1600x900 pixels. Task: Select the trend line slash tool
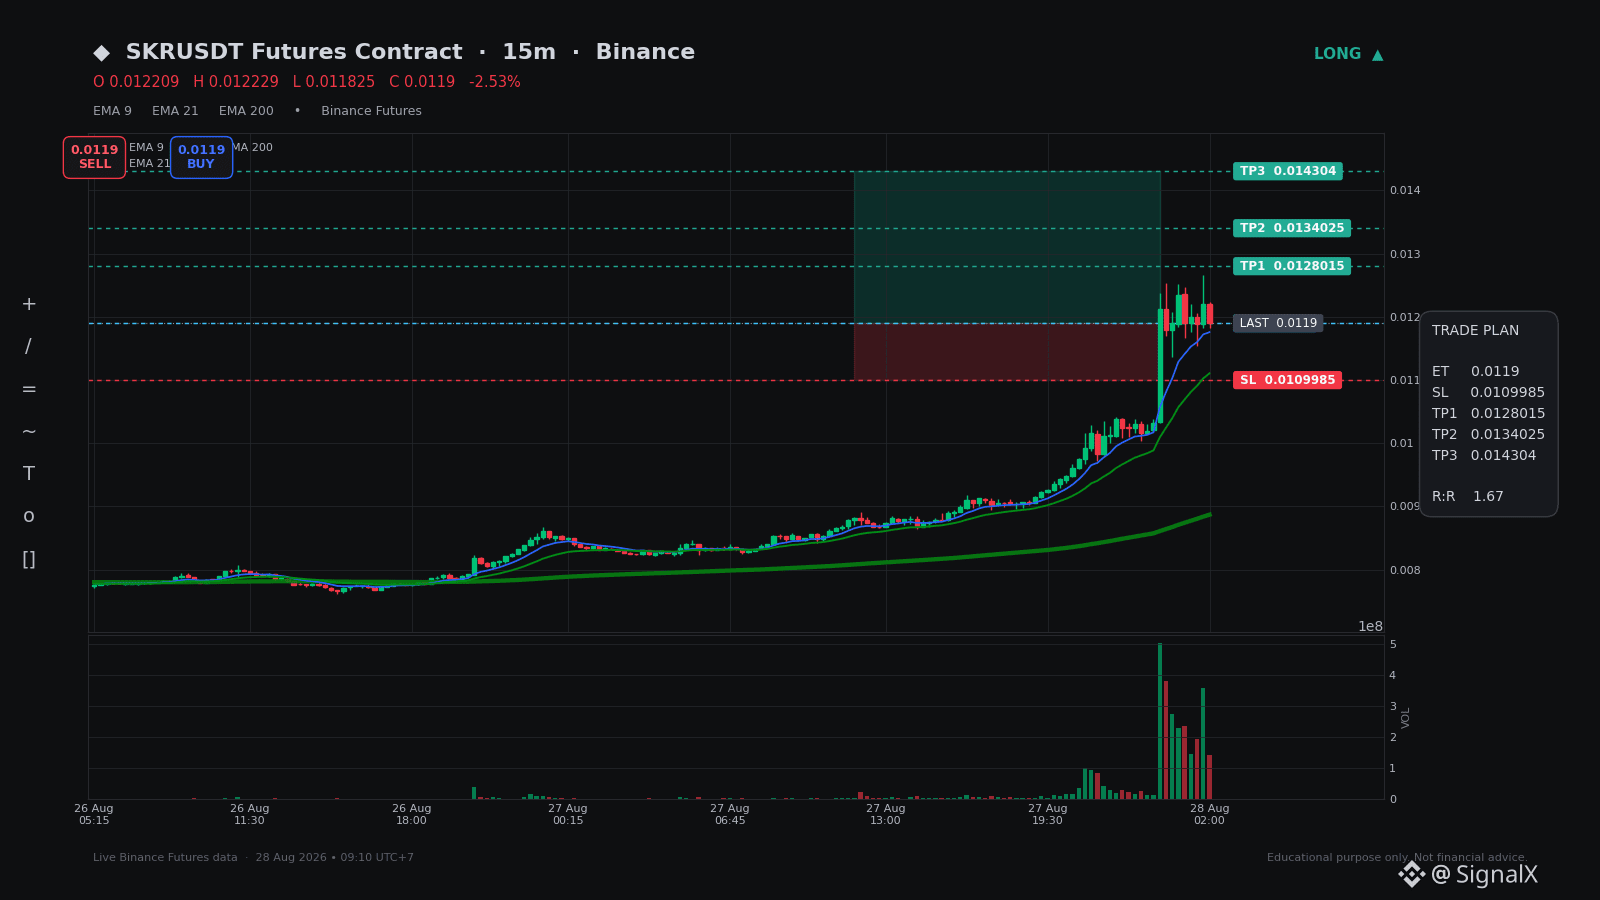coord(29,347)
